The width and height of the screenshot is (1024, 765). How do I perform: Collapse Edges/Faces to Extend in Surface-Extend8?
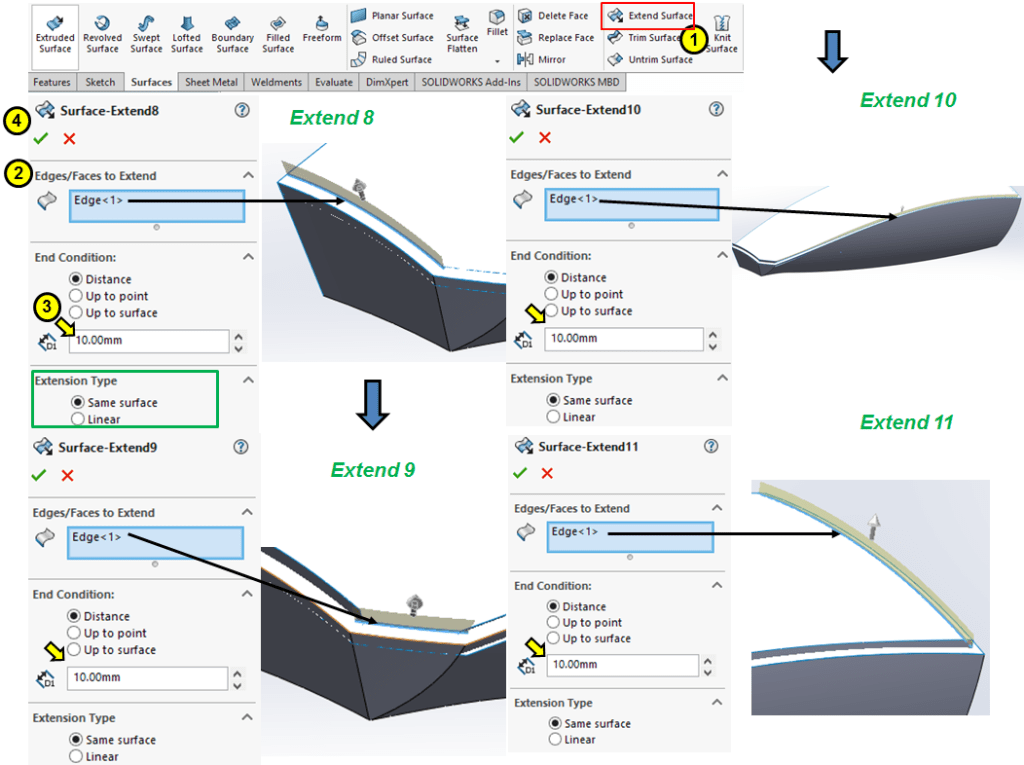pos(248,176)
